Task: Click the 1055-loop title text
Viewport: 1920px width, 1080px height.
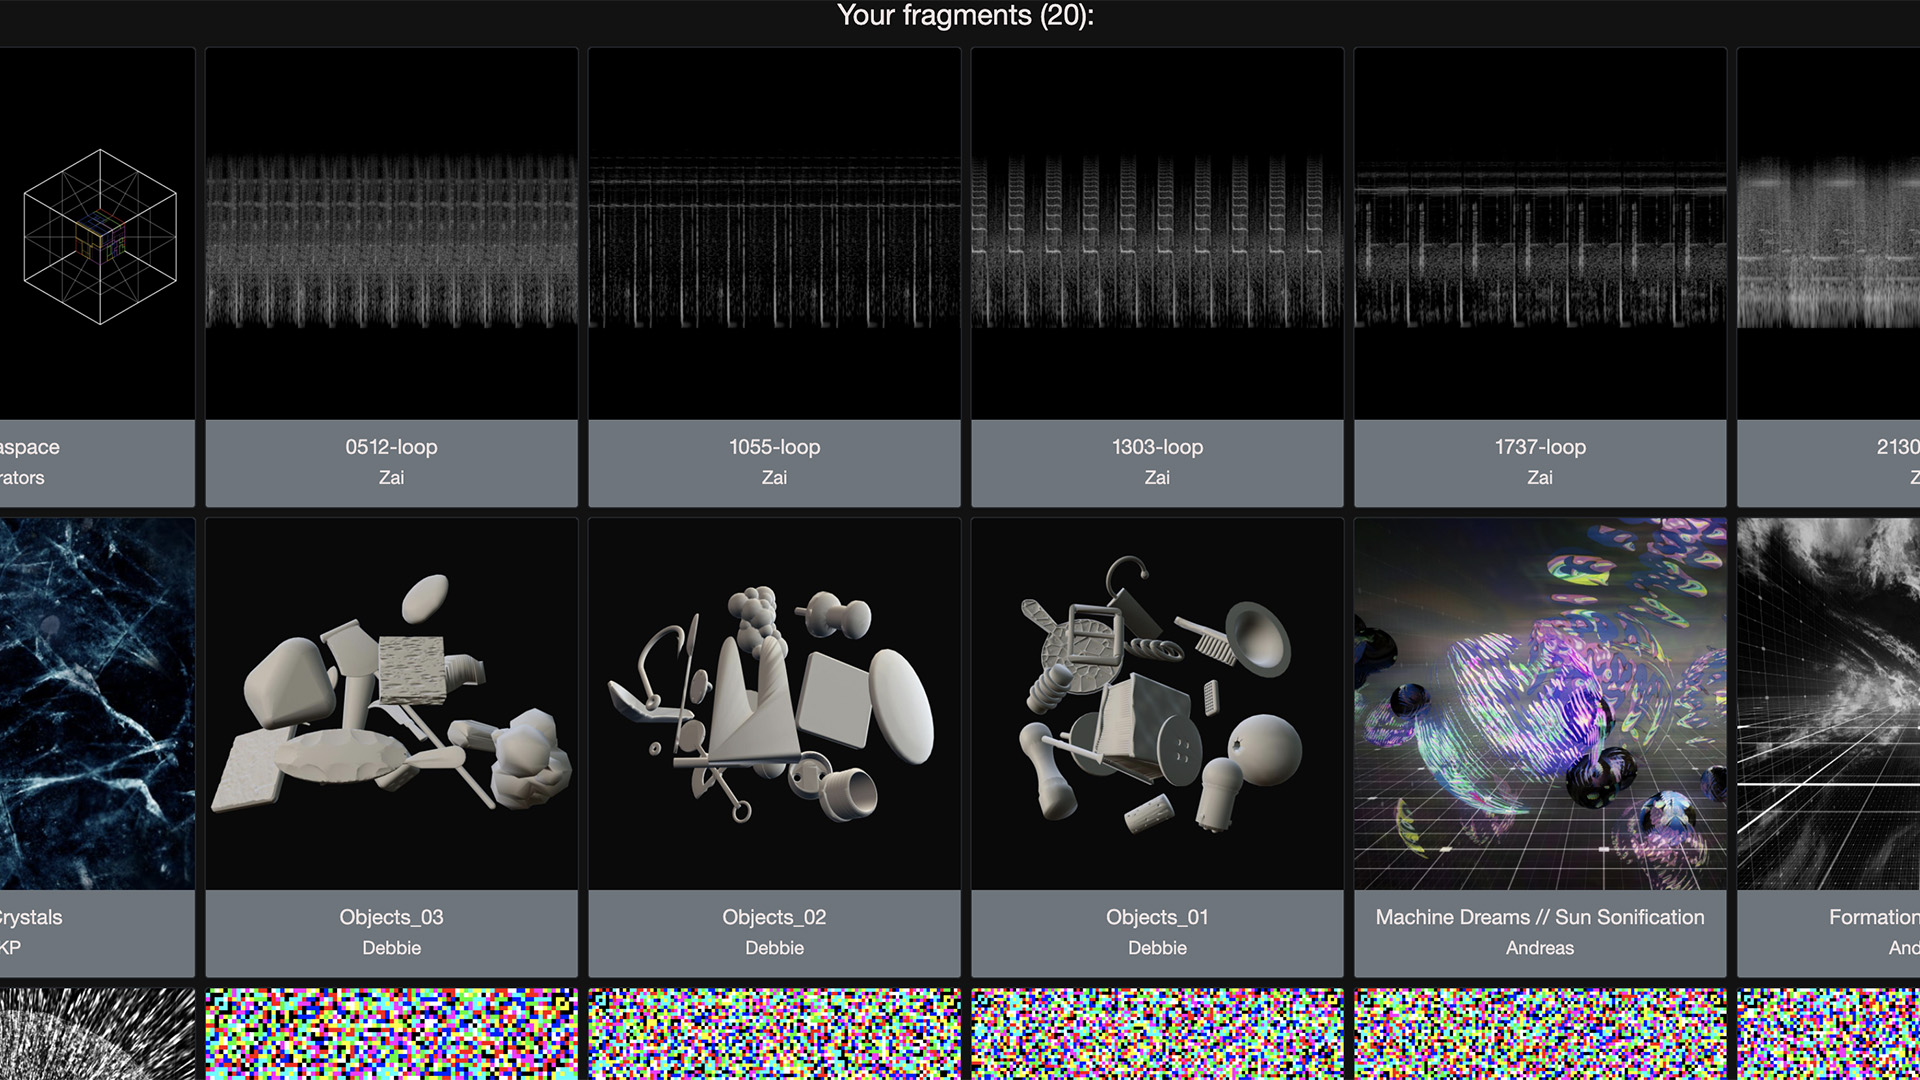Action: coord(774,447)
